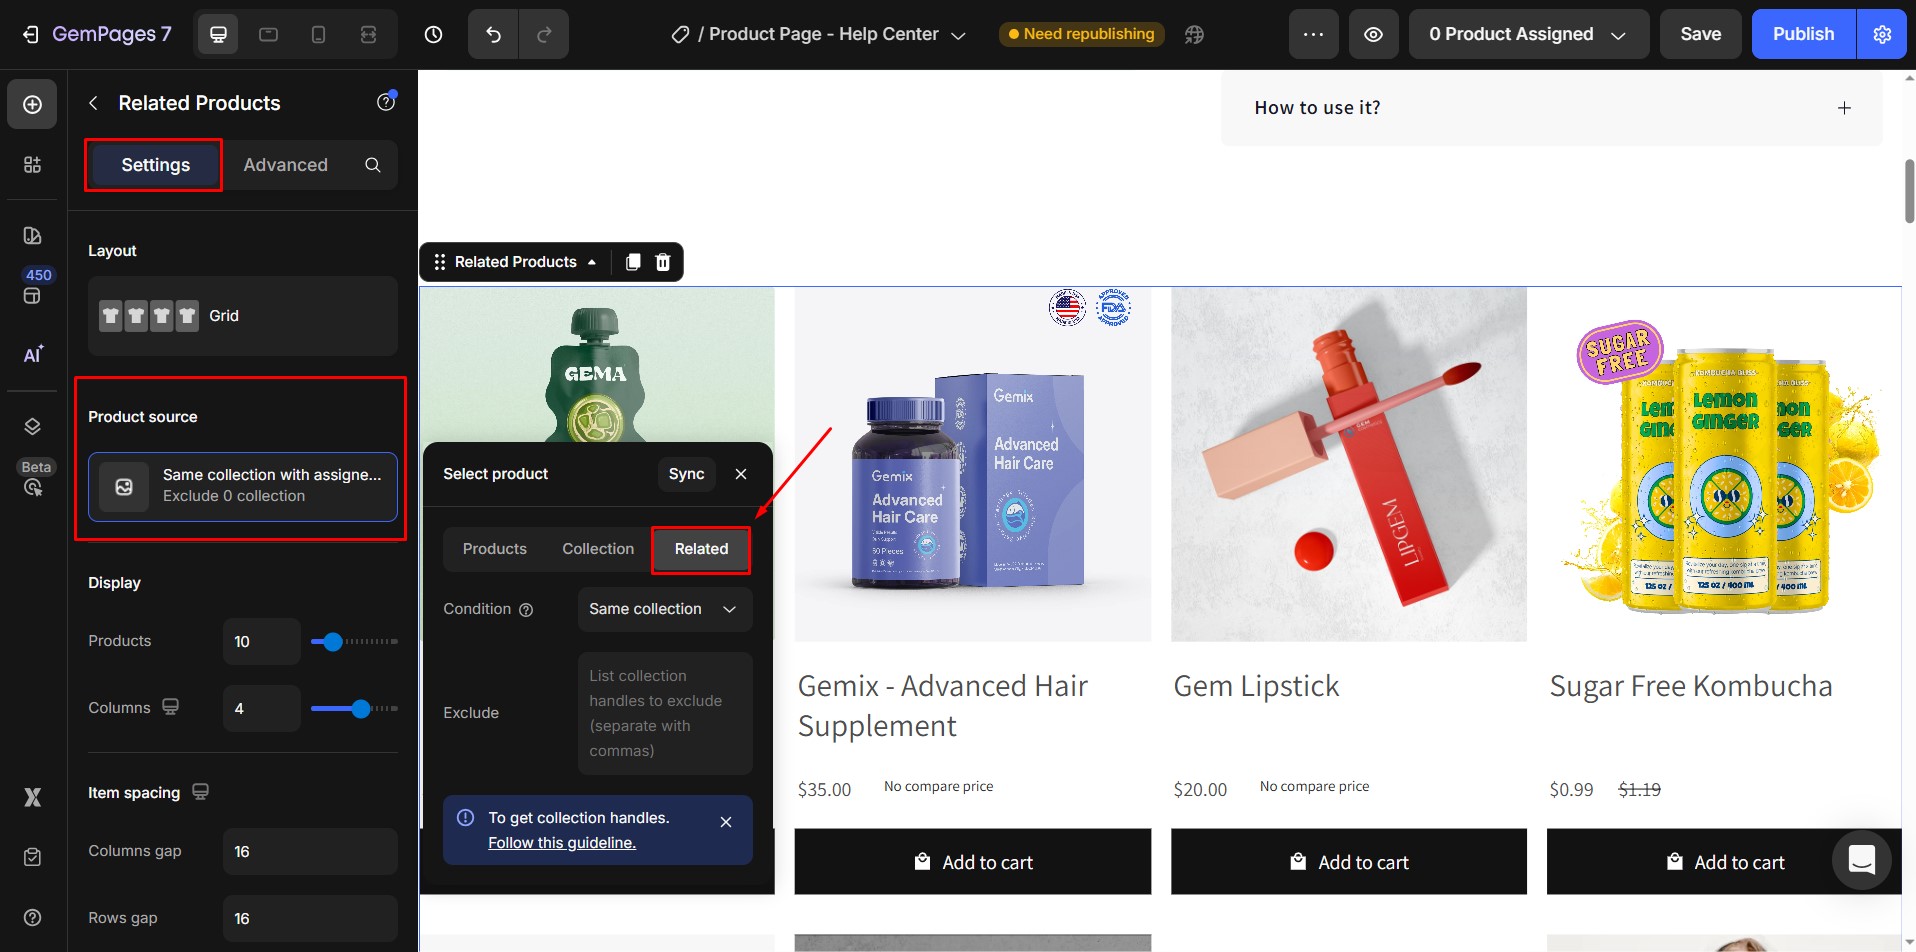Screen dimensions: 1916x952
Task: Switch to the Collection tab
Action: click(597, 548)
